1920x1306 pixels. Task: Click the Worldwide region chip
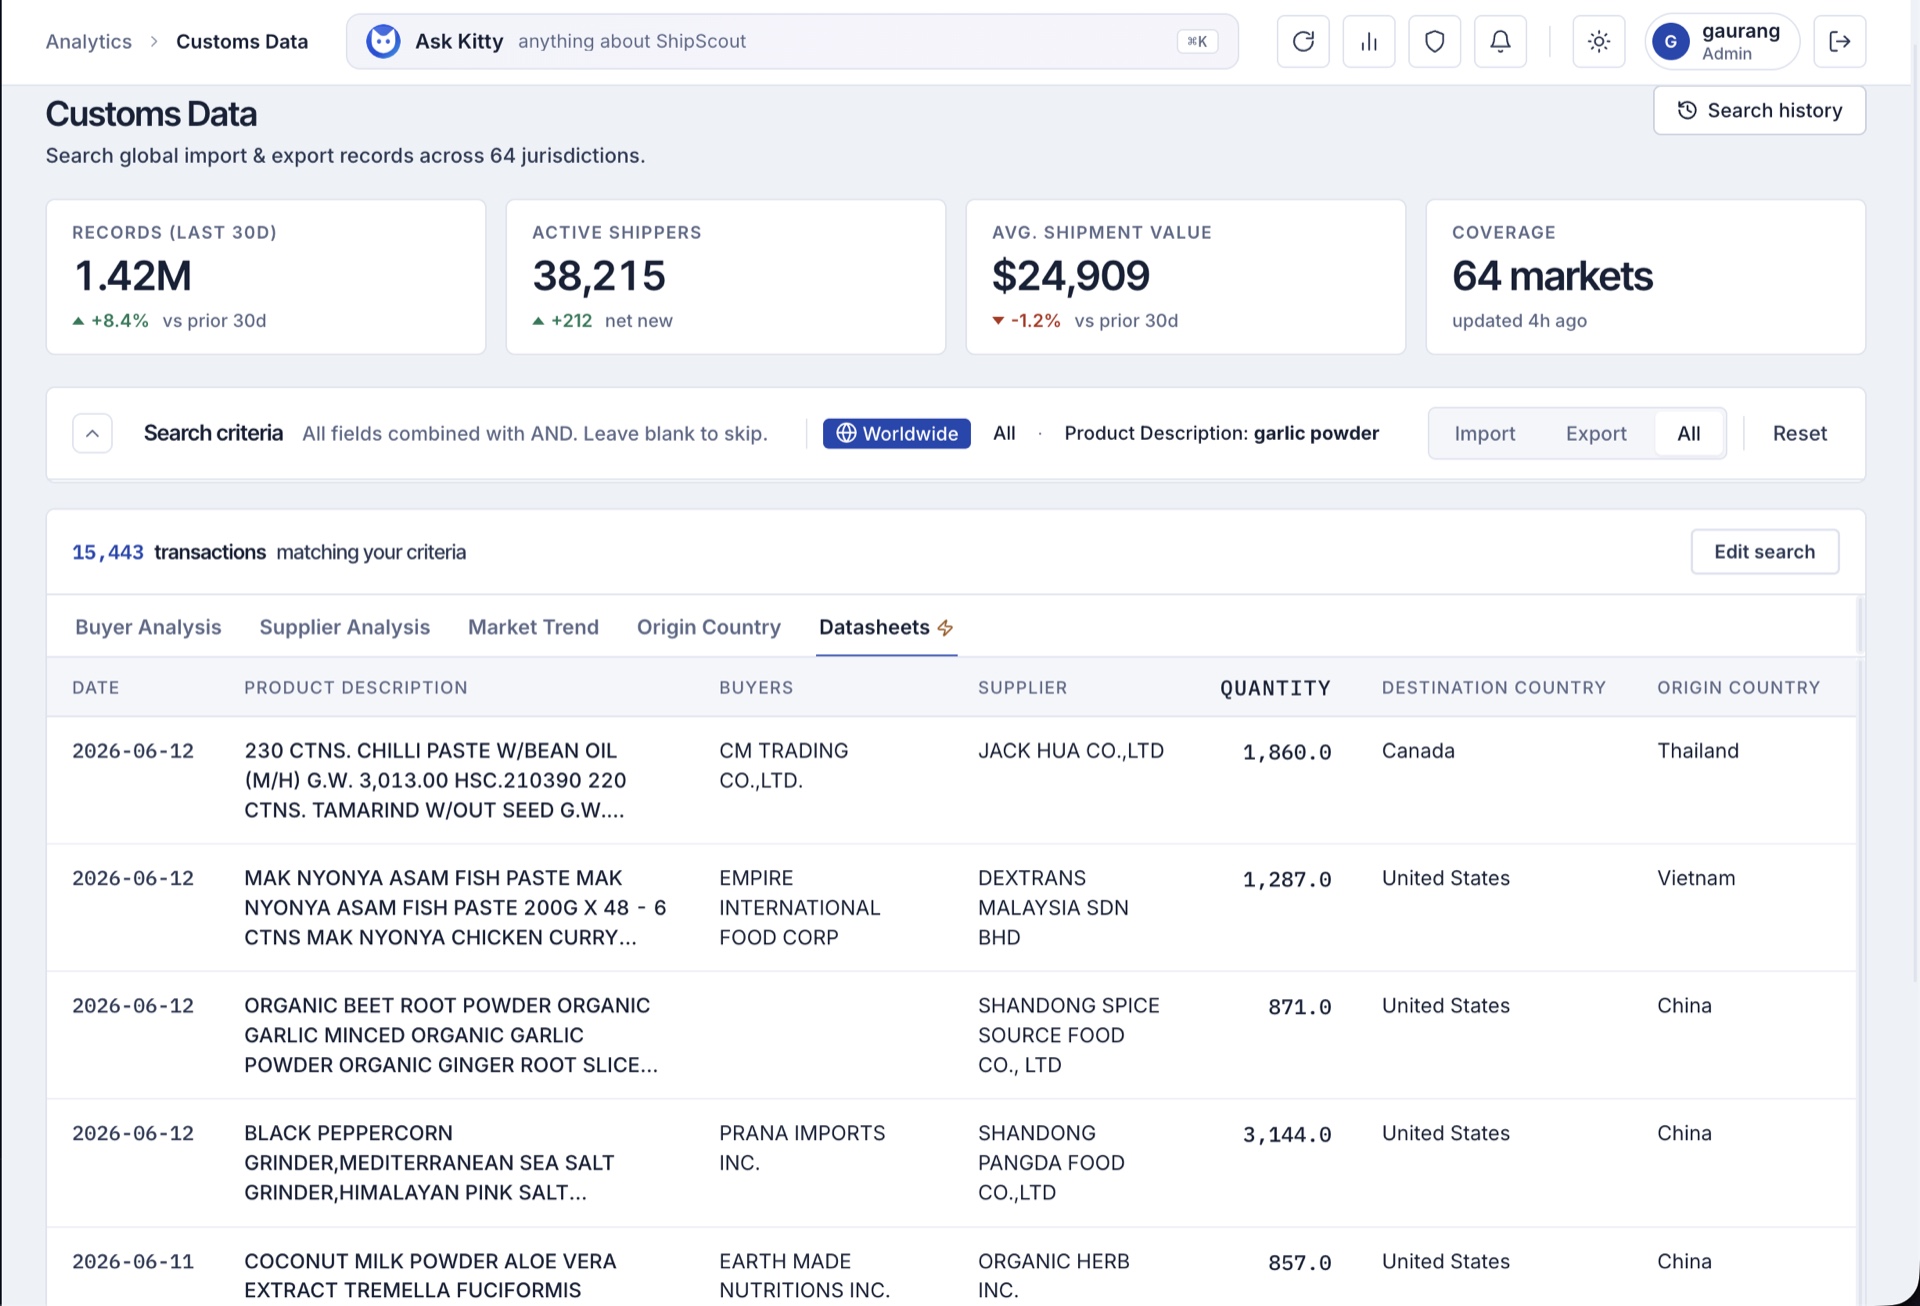pos(896,433)
